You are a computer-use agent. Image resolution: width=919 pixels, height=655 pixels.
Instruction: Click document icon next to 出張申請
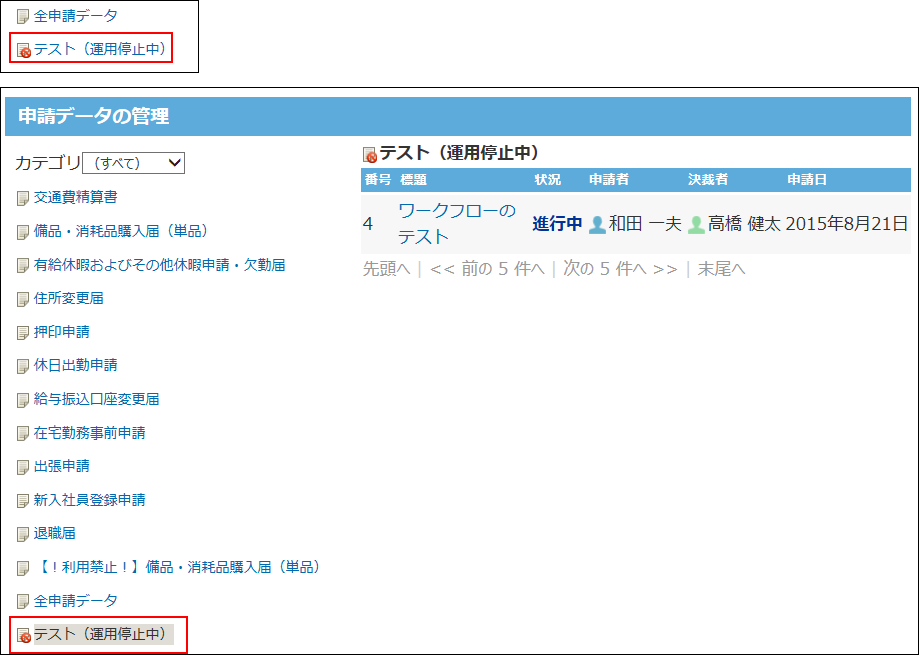click(x=23, y=468)
